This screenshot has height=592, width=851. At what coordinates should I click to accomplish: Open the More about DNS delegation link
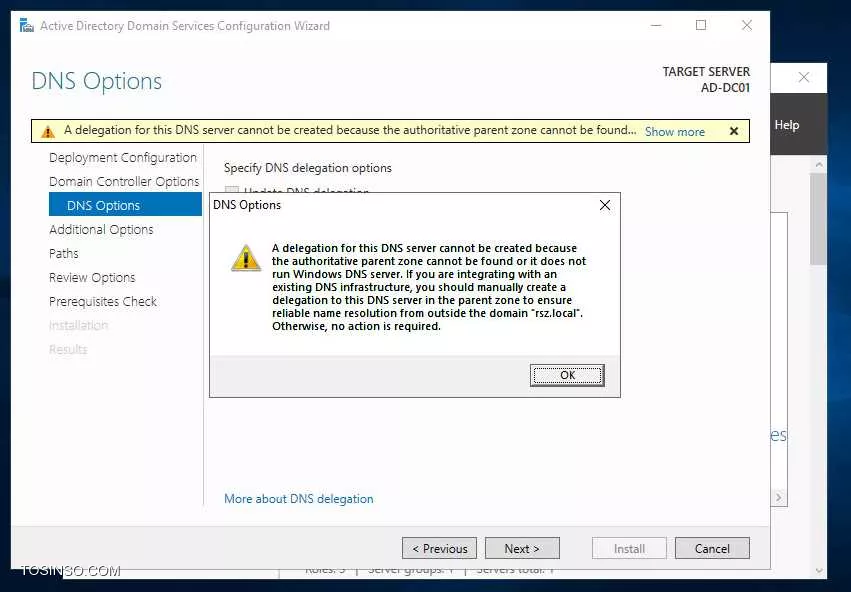click(x=299, y=499)
